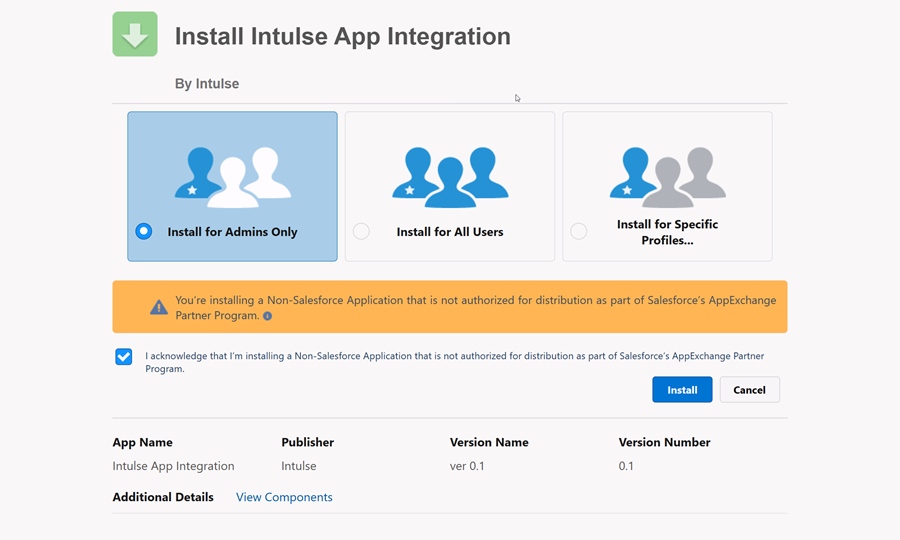Image resolution: width=900 pixels, height=540 pixels.
Task: Click the Intulse App Integration app name value
Action: [173, 466]
